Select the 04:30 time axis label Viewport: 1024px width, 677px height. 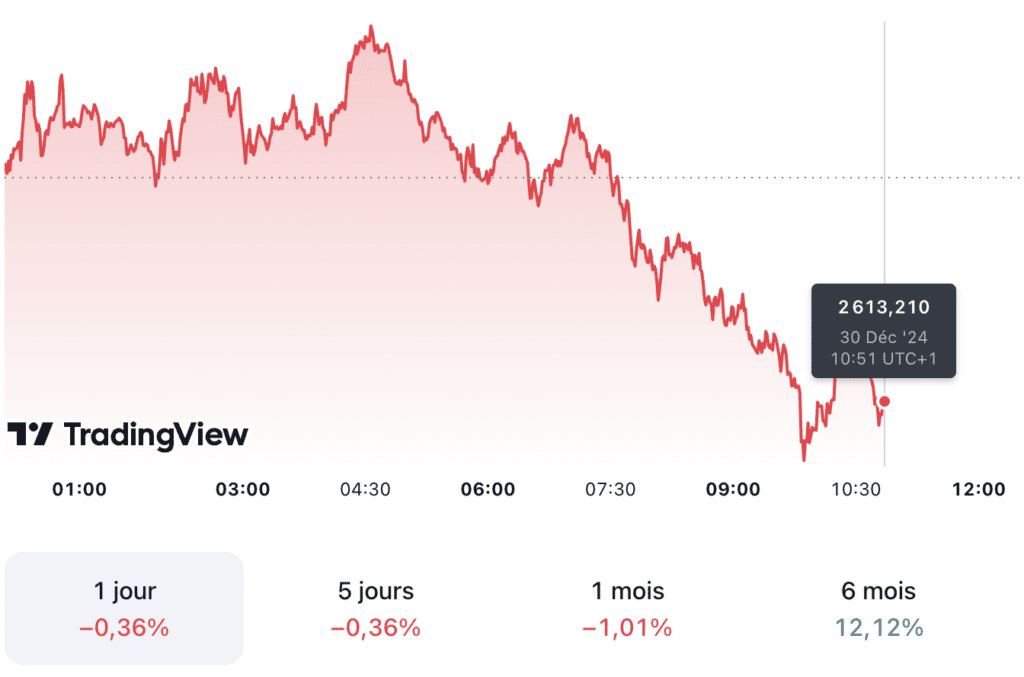pos(365,489)
